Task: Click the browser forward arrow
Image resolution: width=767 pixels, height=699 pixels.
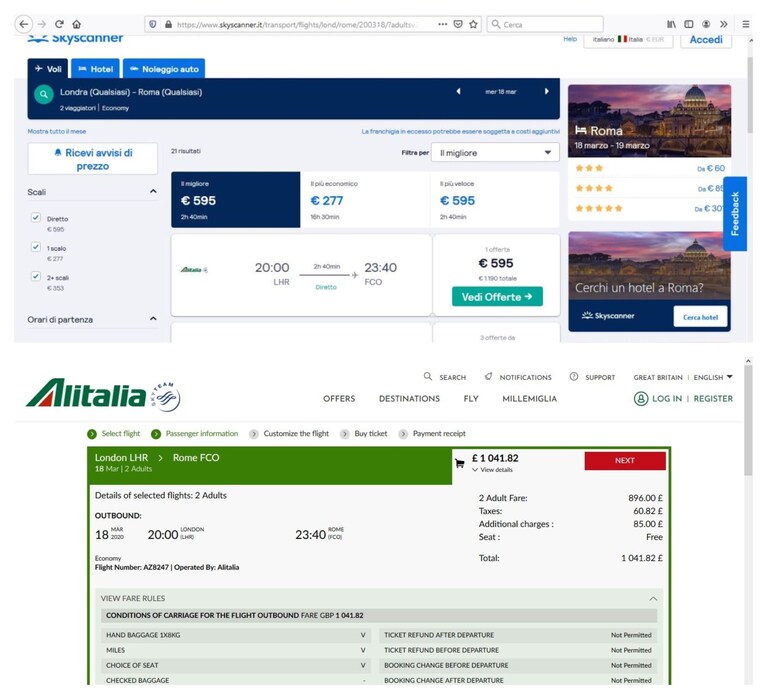Action: (42, 24)
